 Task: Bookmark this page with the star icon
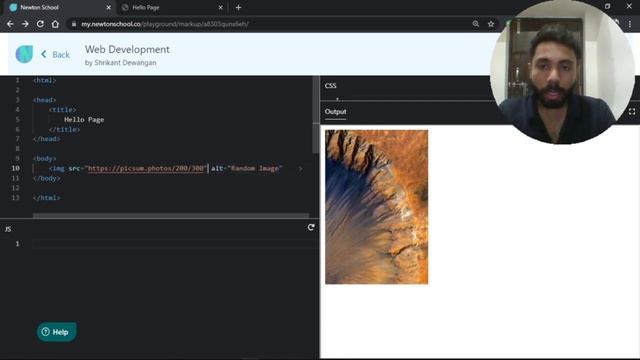coord(491,24)
